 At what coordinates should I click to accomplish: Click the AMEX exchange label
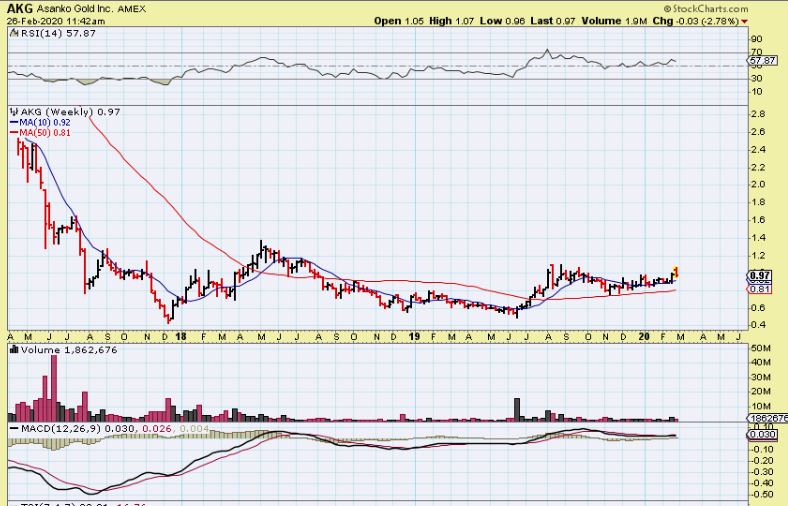point(132,9)
